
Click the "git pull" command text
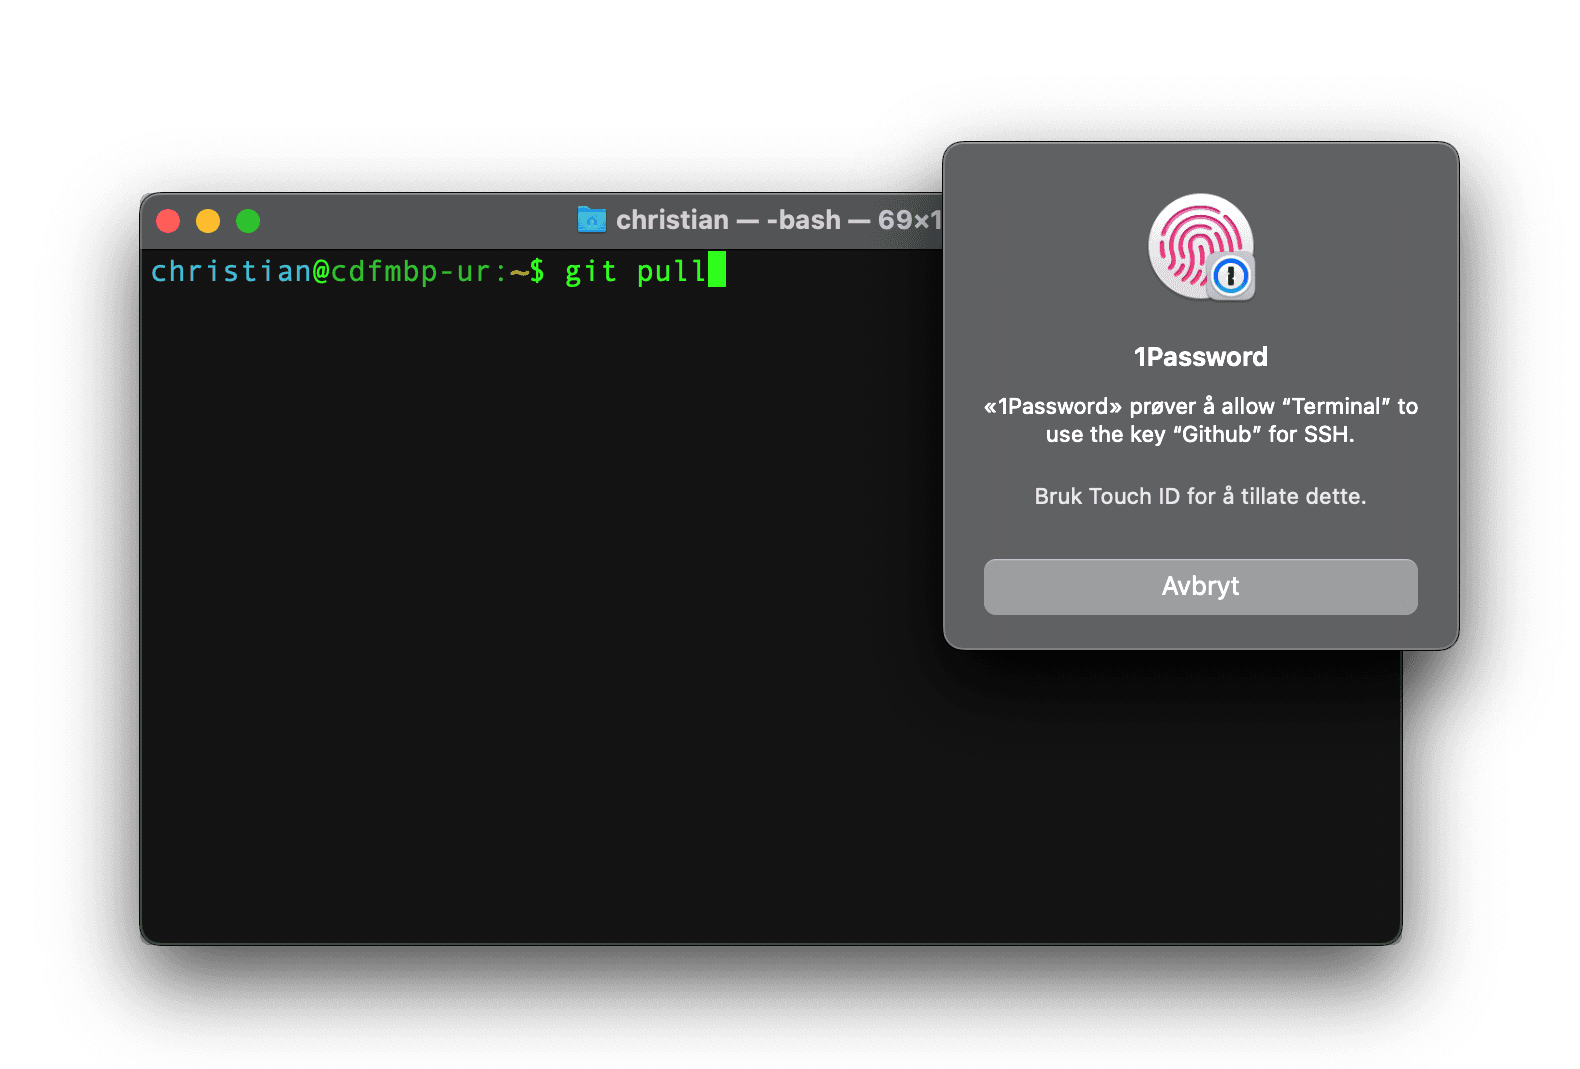click(635, 271)
